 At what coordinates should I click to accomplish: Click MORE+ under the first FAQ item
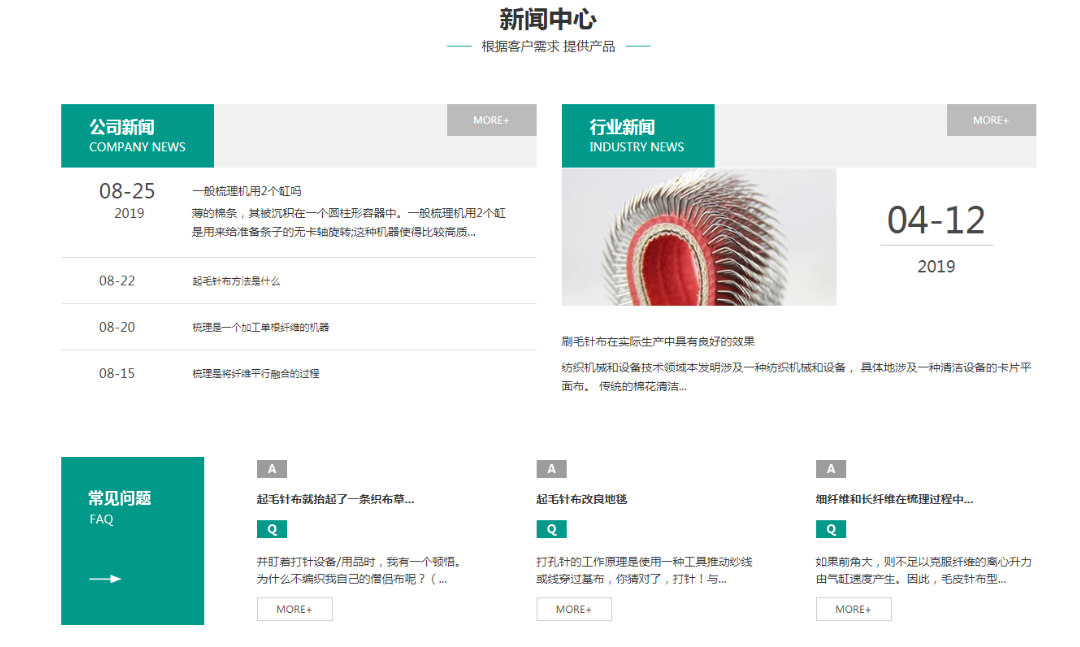coord(294,609)
